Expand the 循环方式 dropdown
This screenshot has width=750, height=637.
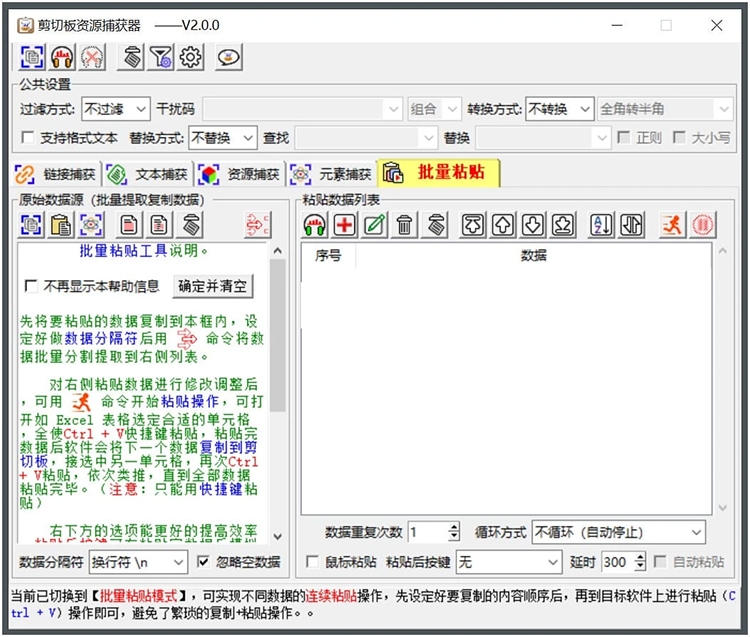click(x=618, y=532)
